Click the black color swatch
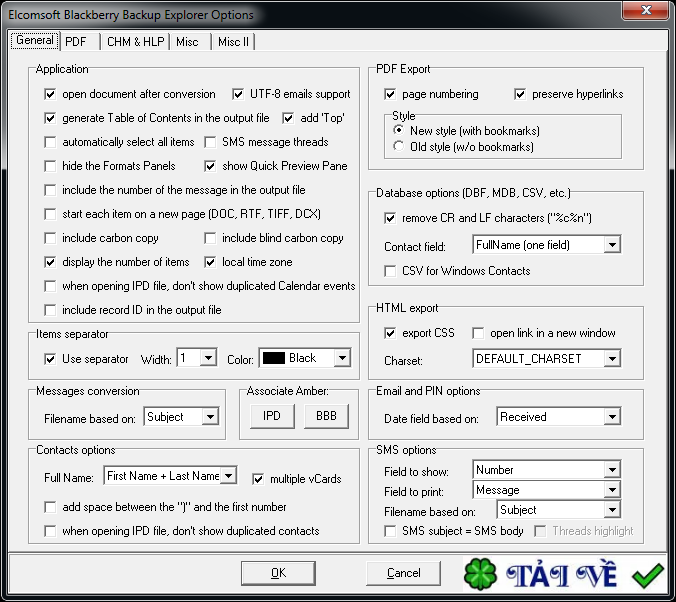Viewport: 676px width, 602px height. pos(274,358)
